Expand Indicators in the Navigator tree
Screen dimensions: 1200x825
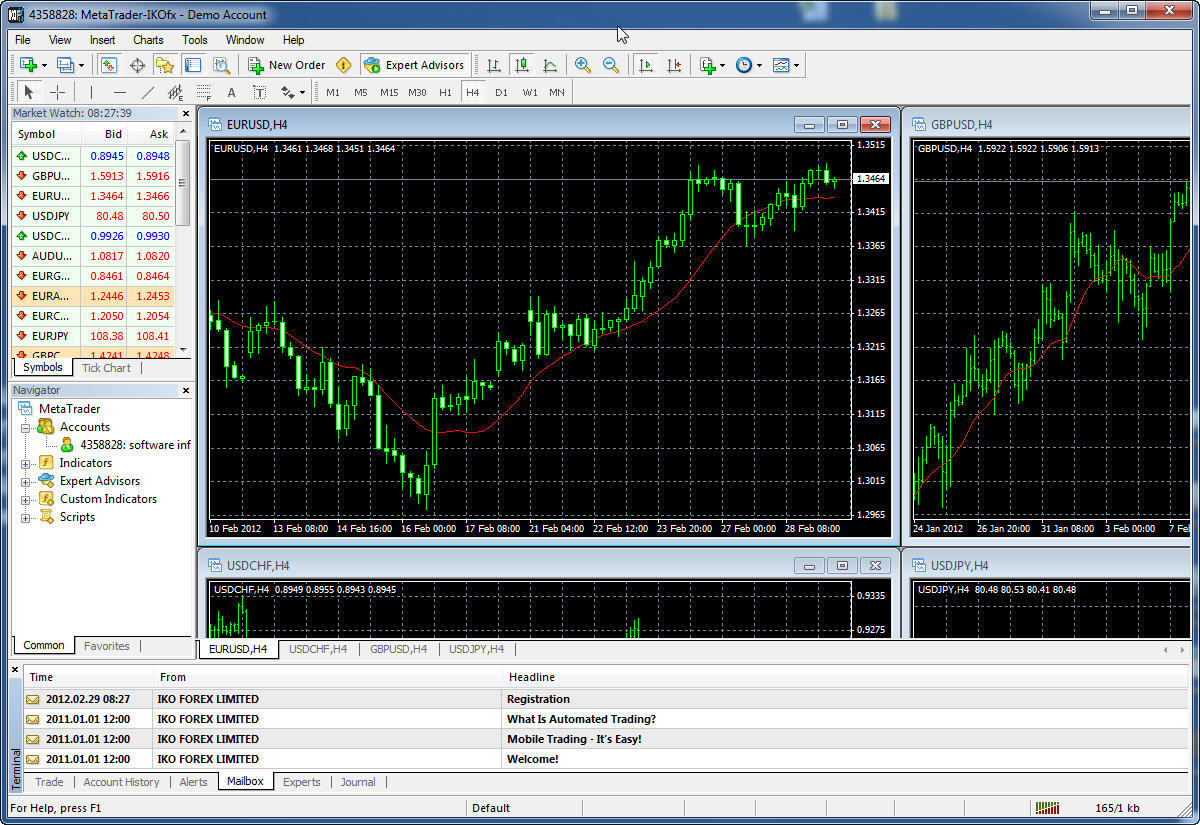point(24,462)
